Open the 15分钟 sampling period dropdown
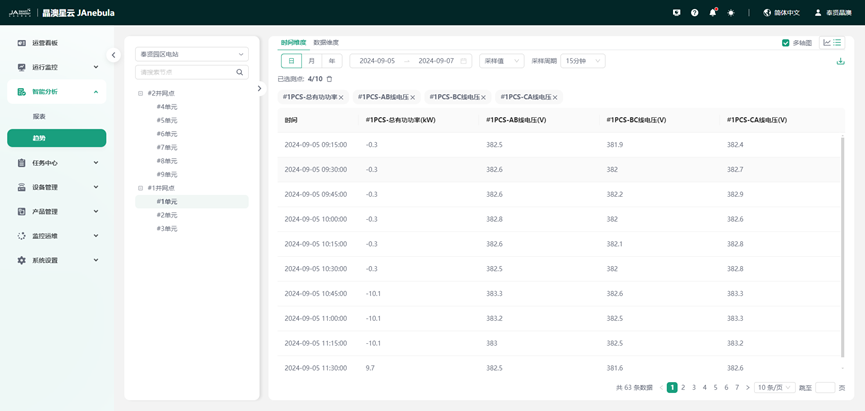 click(582, 61)
